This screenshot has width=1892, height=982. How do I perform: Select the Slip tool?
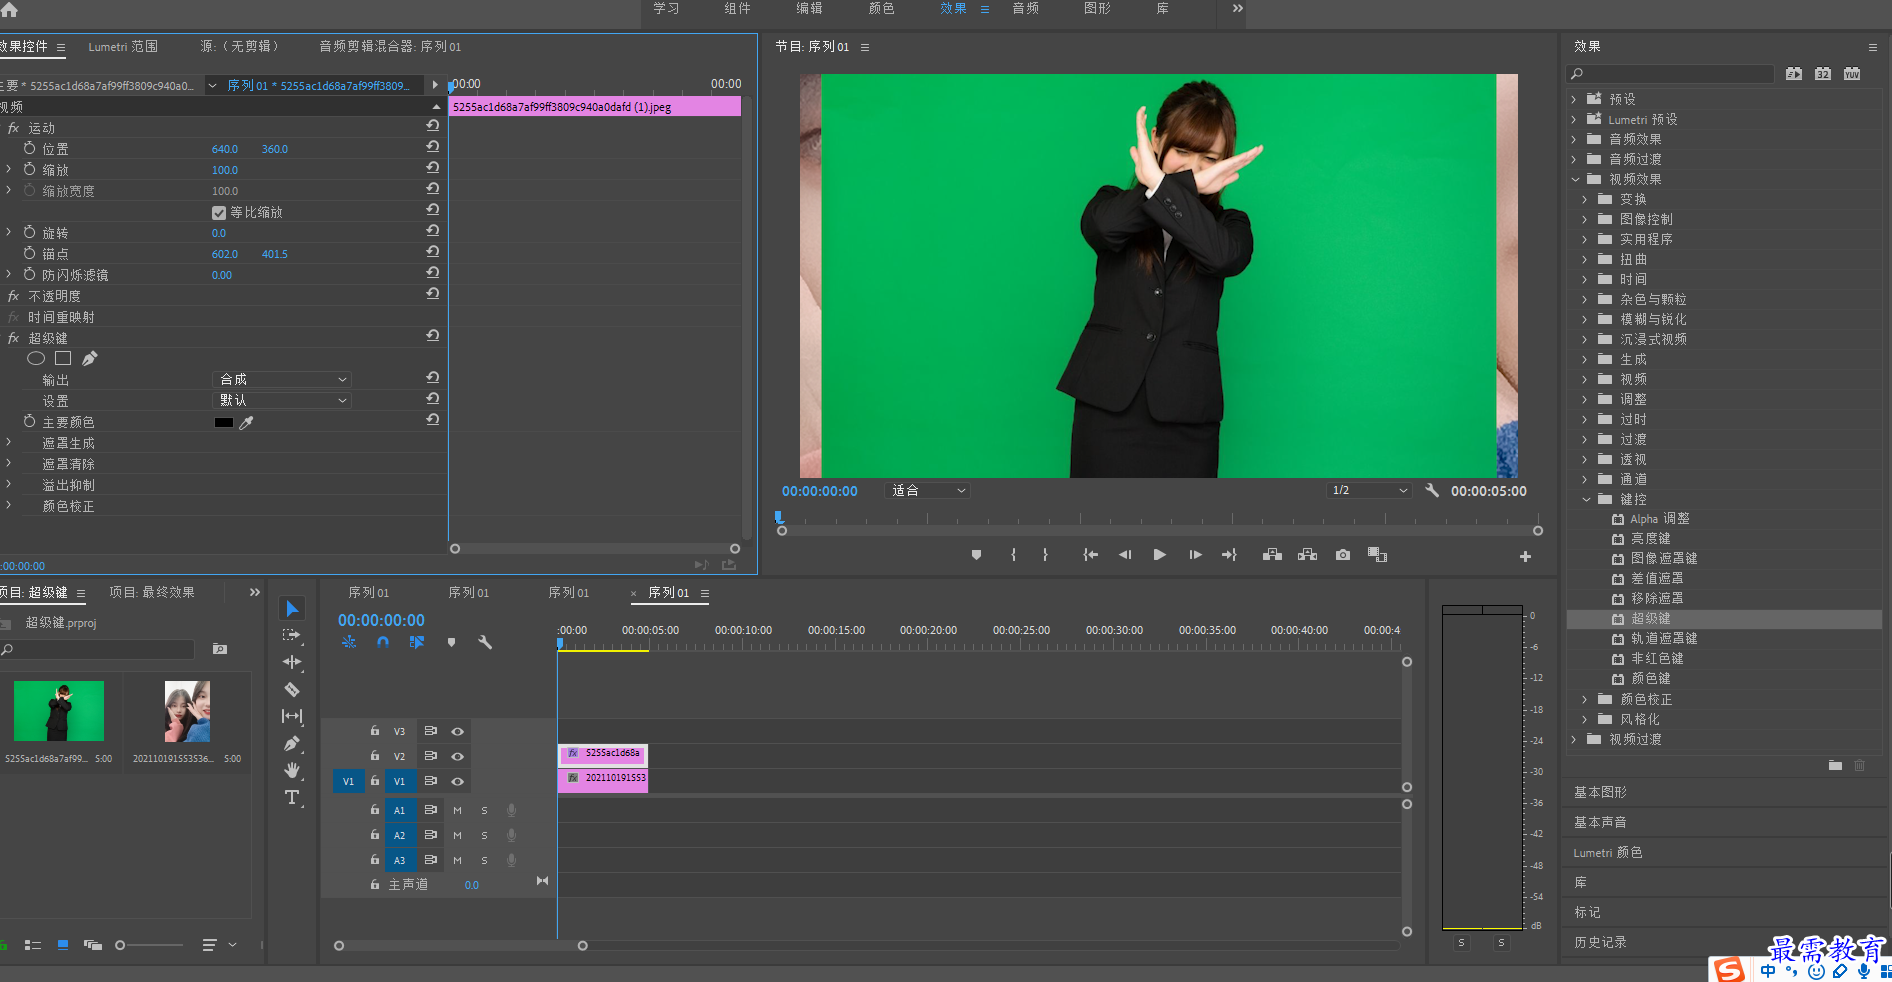click(x=292, y=716)
